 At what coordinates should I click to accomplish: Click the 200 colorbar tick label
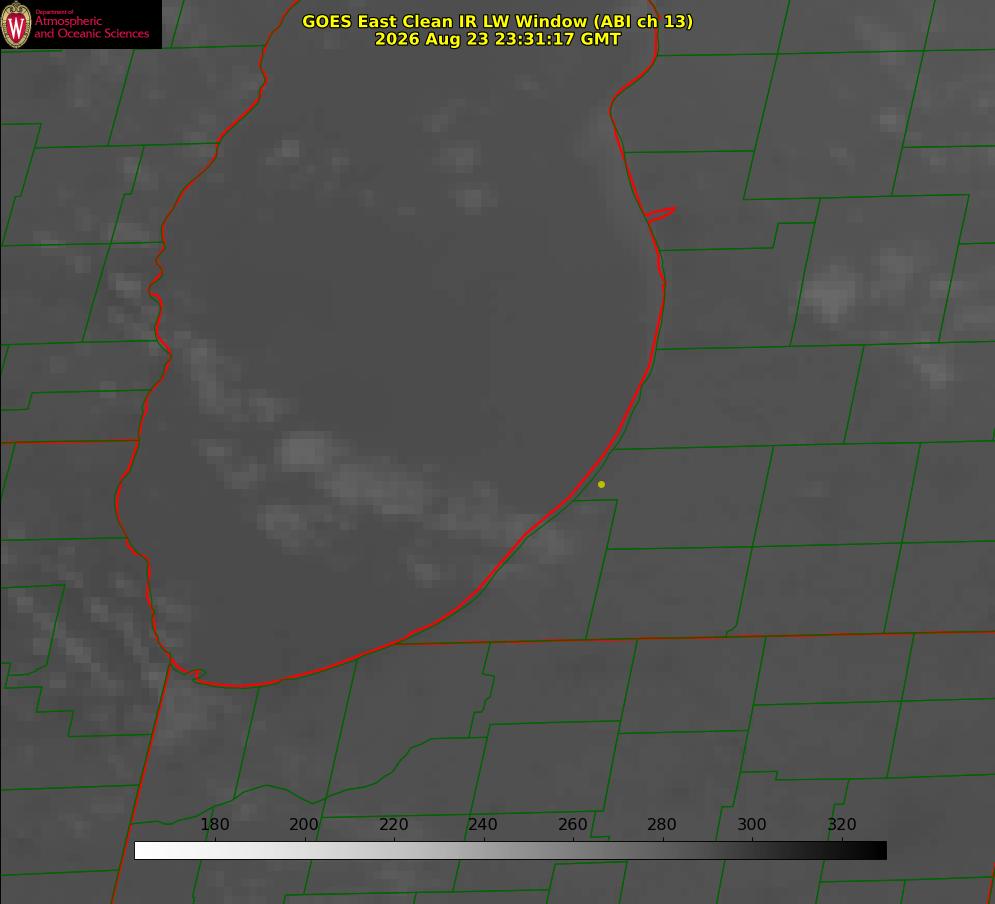click(304, 825)
